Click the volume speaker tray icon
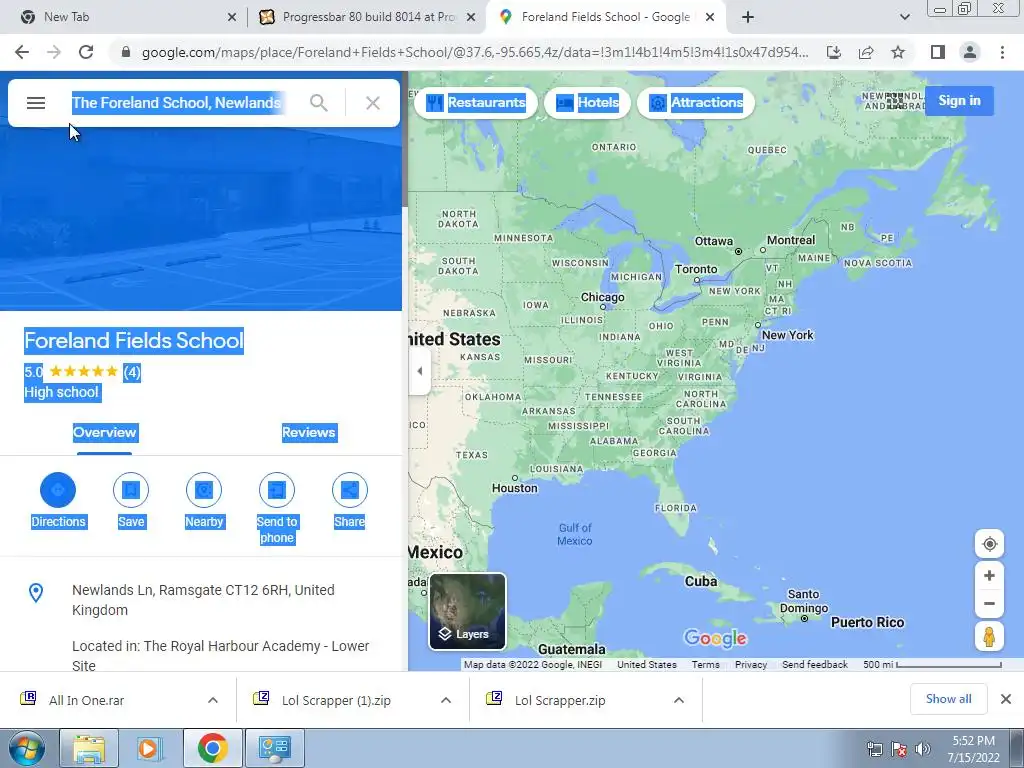Image resolution: width=1024 pixels, height=768 pixels. [x=922, y=749]
